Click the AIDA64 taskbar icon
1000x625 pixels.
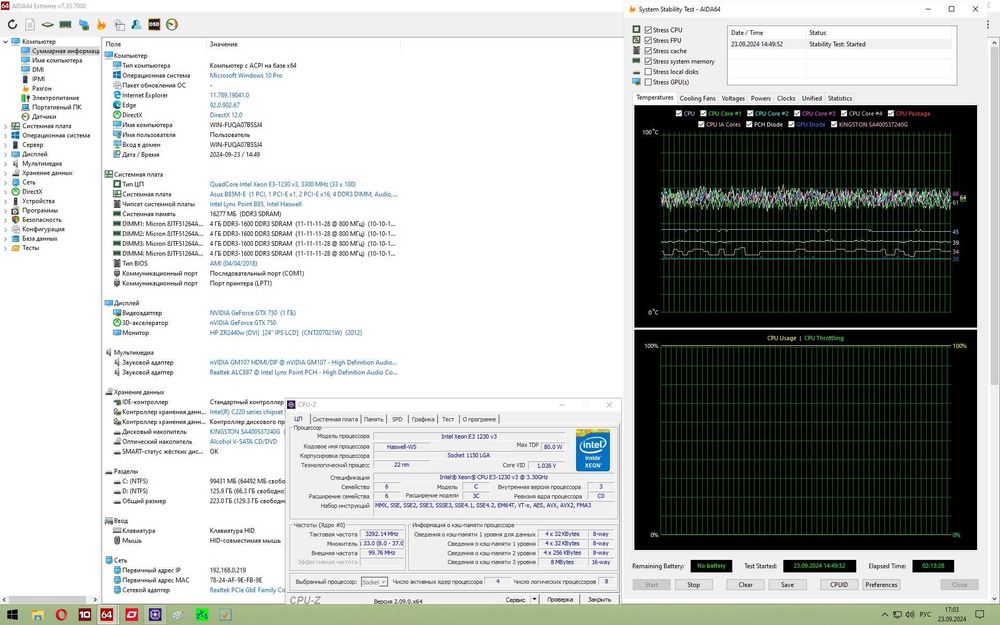click(107, 615)
